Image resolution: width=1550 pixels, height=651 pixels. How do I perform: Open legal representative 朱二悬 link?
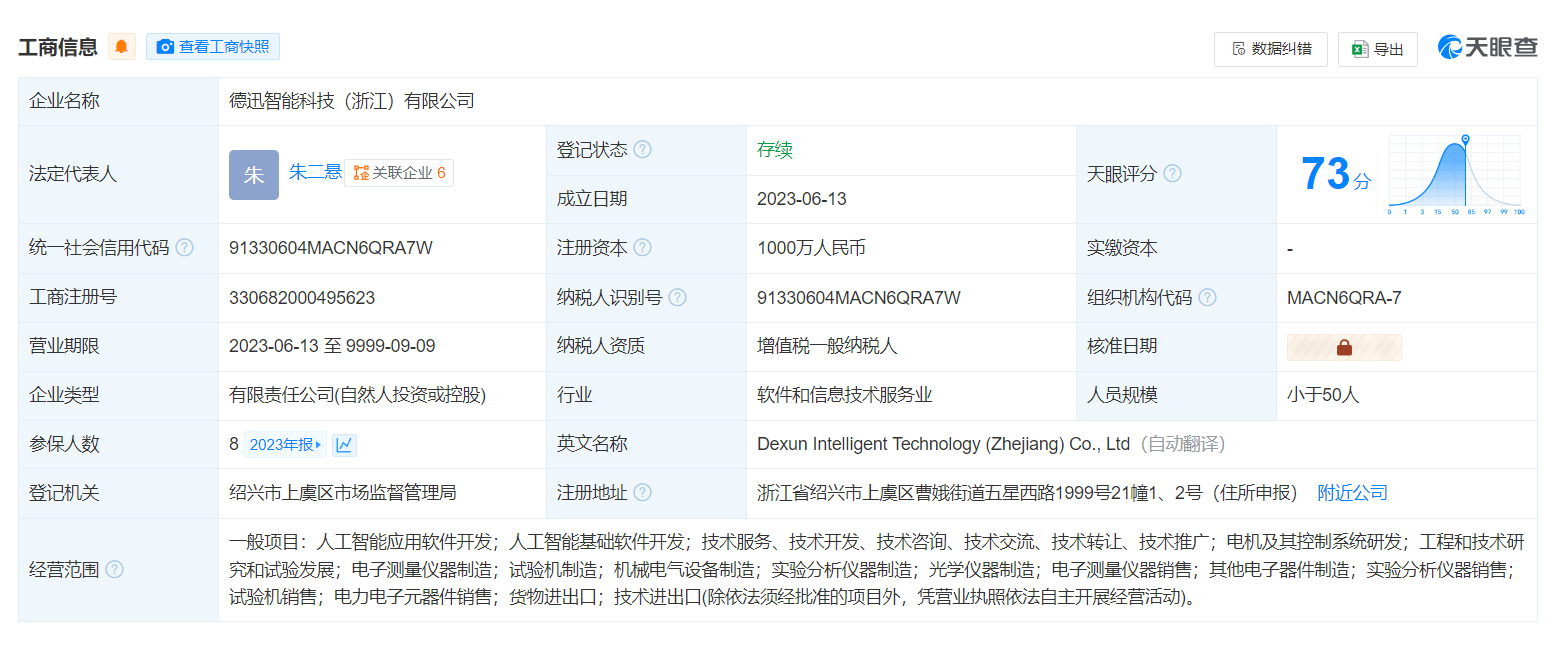pos(315,172)
